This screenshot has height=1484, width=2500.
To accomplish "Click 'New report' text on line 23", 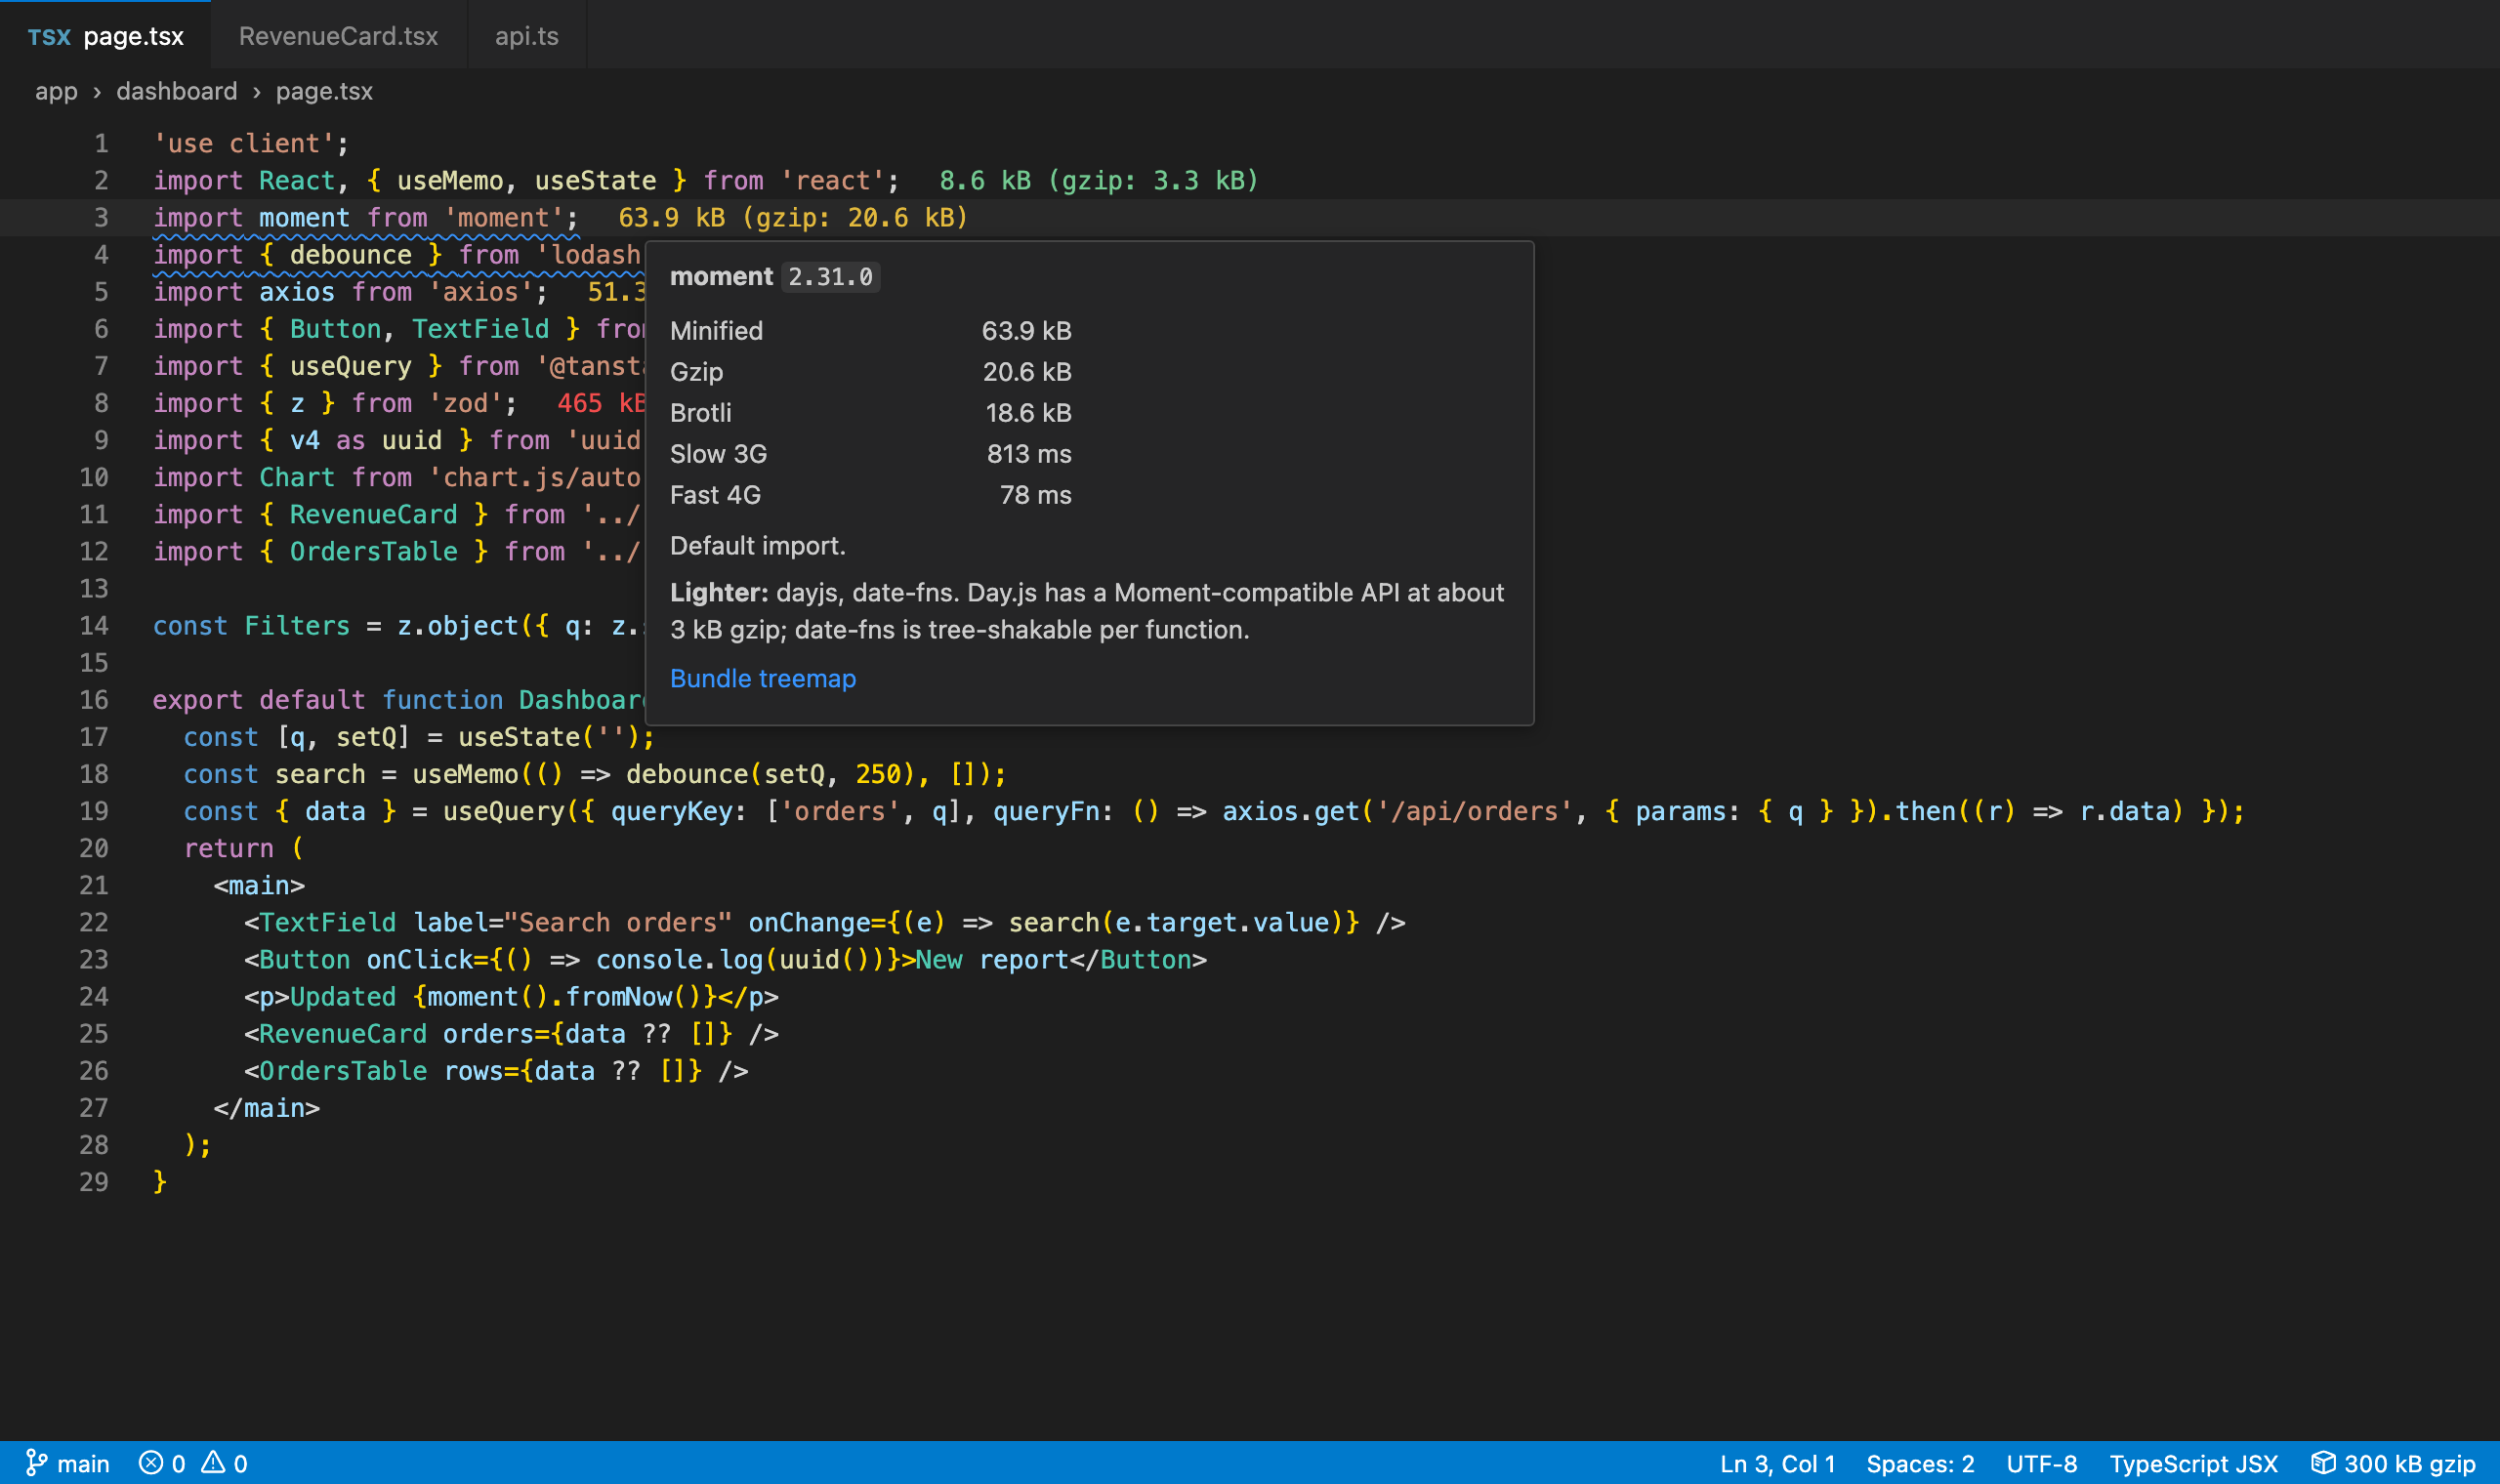I will tap(992, 959).
